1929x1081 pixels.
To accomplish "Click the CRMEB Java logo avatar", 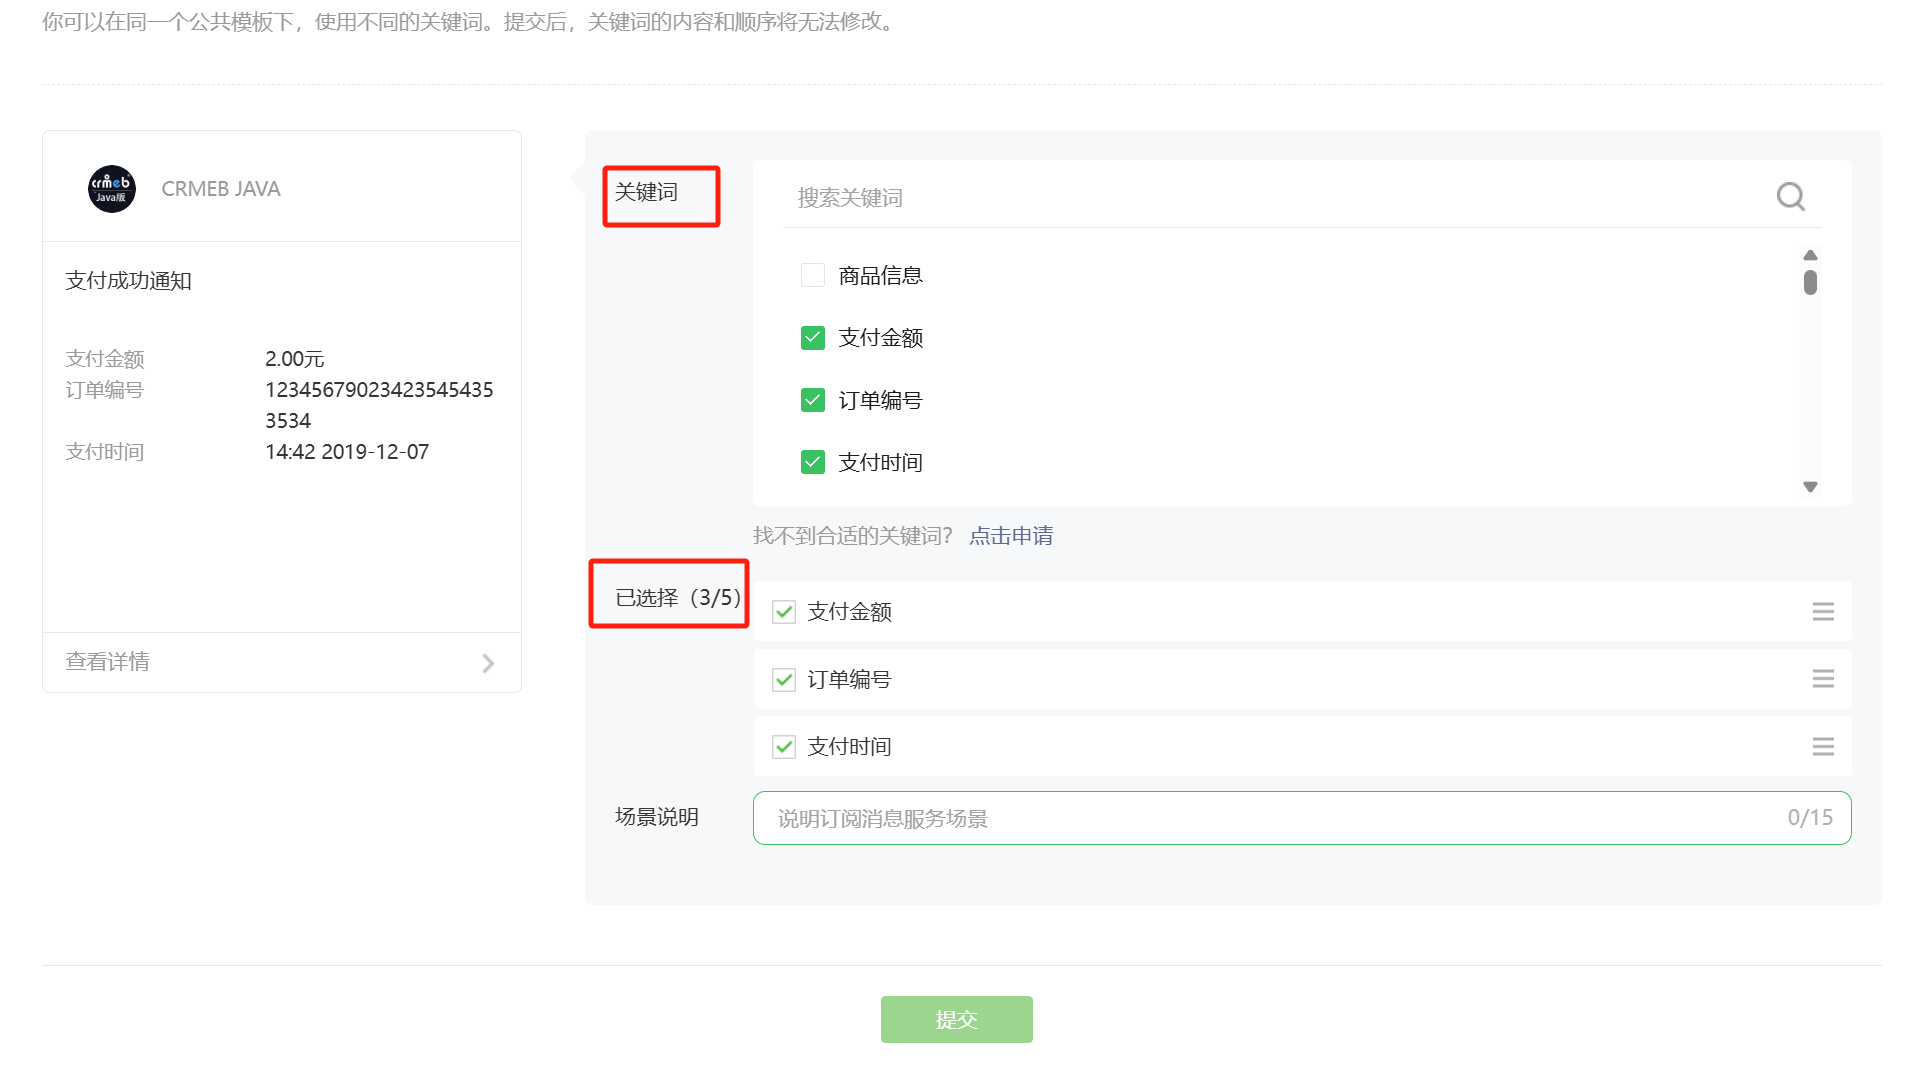I will pyautogui.click(x=112, y=189).
